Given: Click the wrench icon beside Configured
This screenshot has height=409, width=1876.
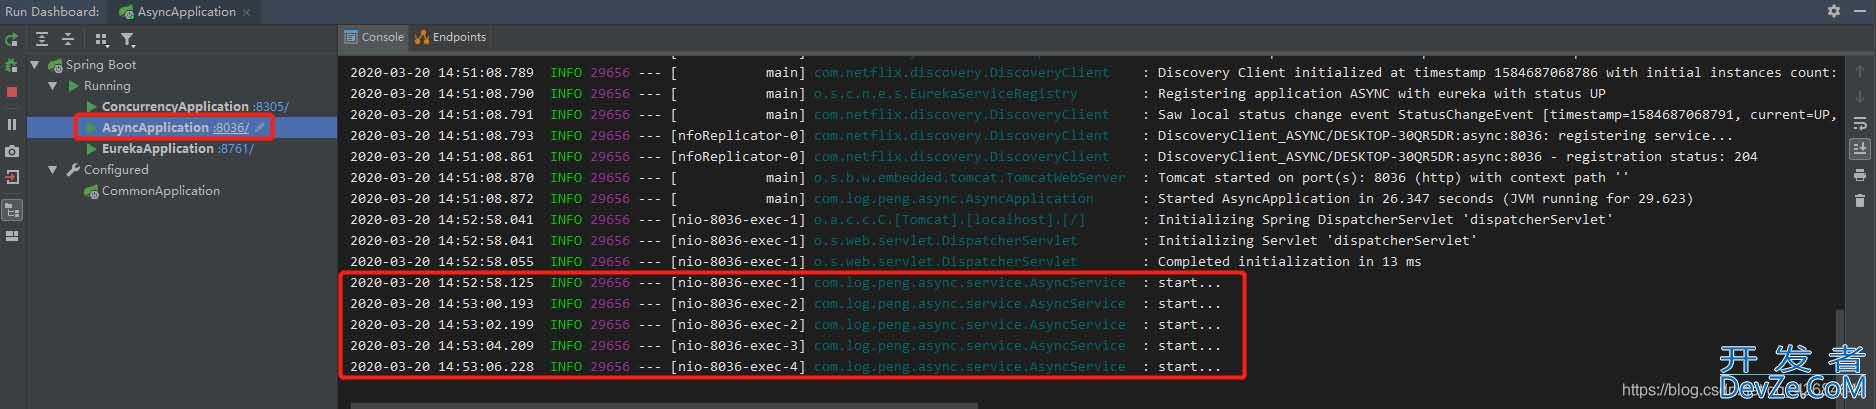Looking at the screenshot, I should point(73,170).
